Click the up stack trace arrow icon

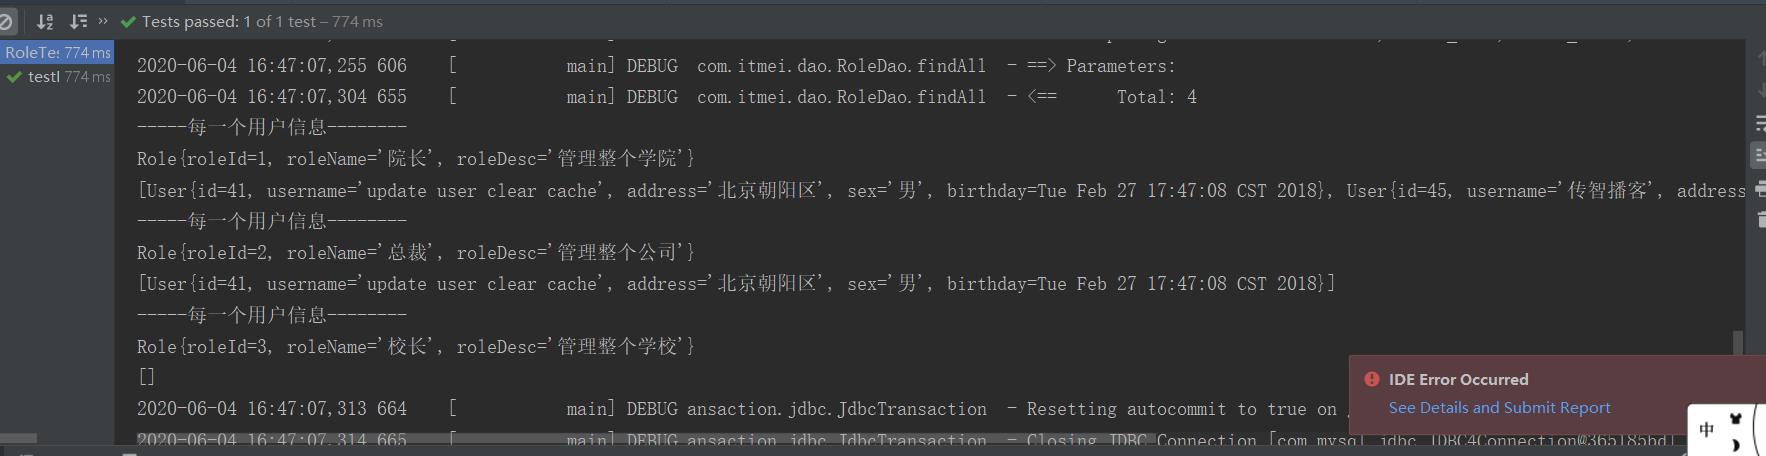click(1760, 59)
